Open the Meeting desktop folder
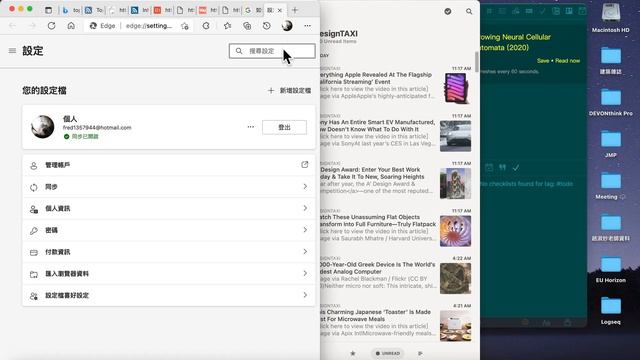 (x=611, y=185)
